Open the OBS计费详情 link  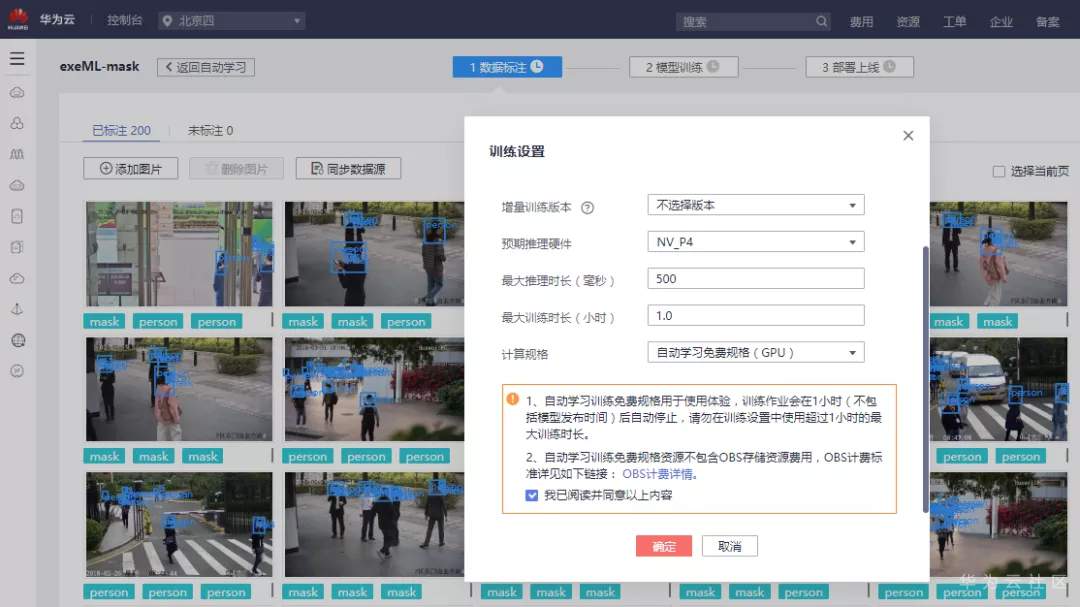(x=657, y=474)
